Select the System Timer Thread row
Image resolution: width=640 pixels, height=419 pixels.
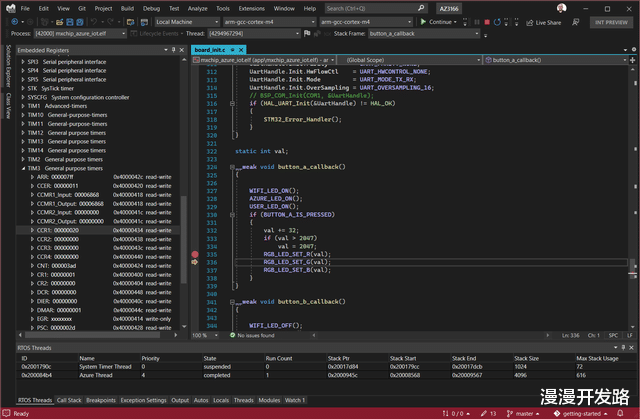click(326, 366)
